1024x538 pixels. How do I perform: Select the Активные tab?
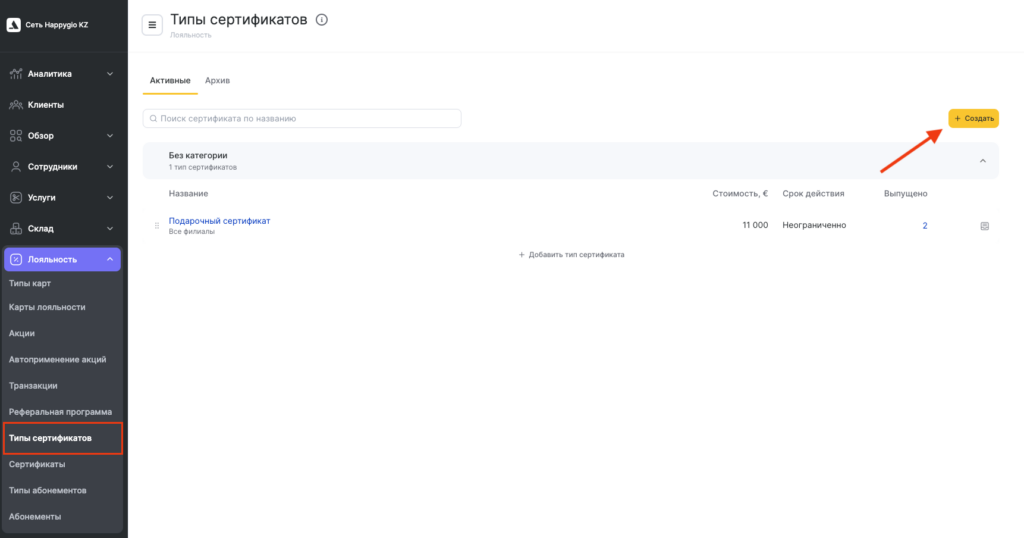(170, 80)
